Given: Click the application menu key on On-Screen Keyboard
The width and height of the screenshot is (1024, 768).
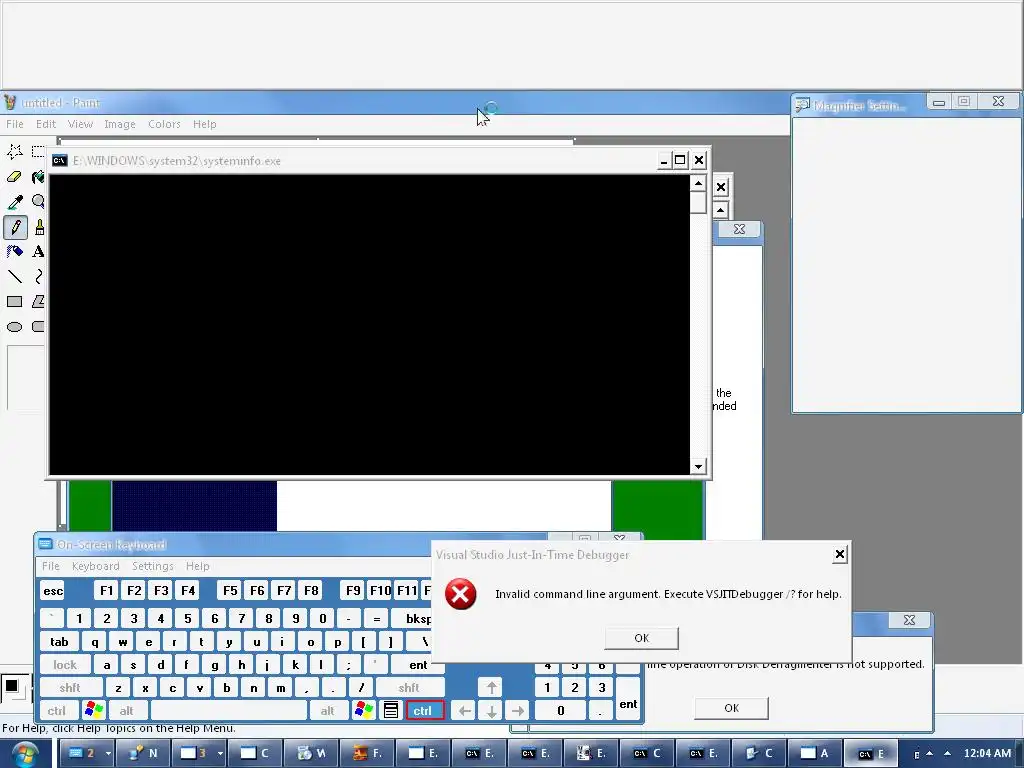Looking at the screenshot, I should coord(391,710).
